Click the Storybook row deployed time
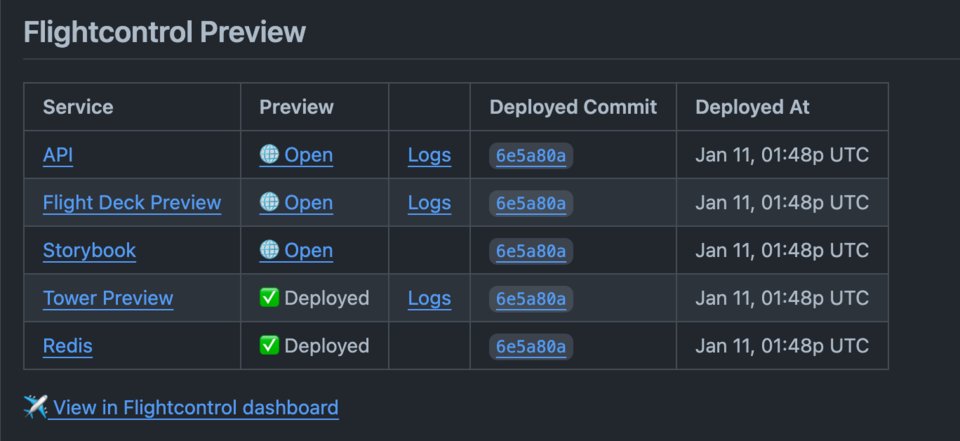This screenshot has height=441, width=960. coord(782,251)
